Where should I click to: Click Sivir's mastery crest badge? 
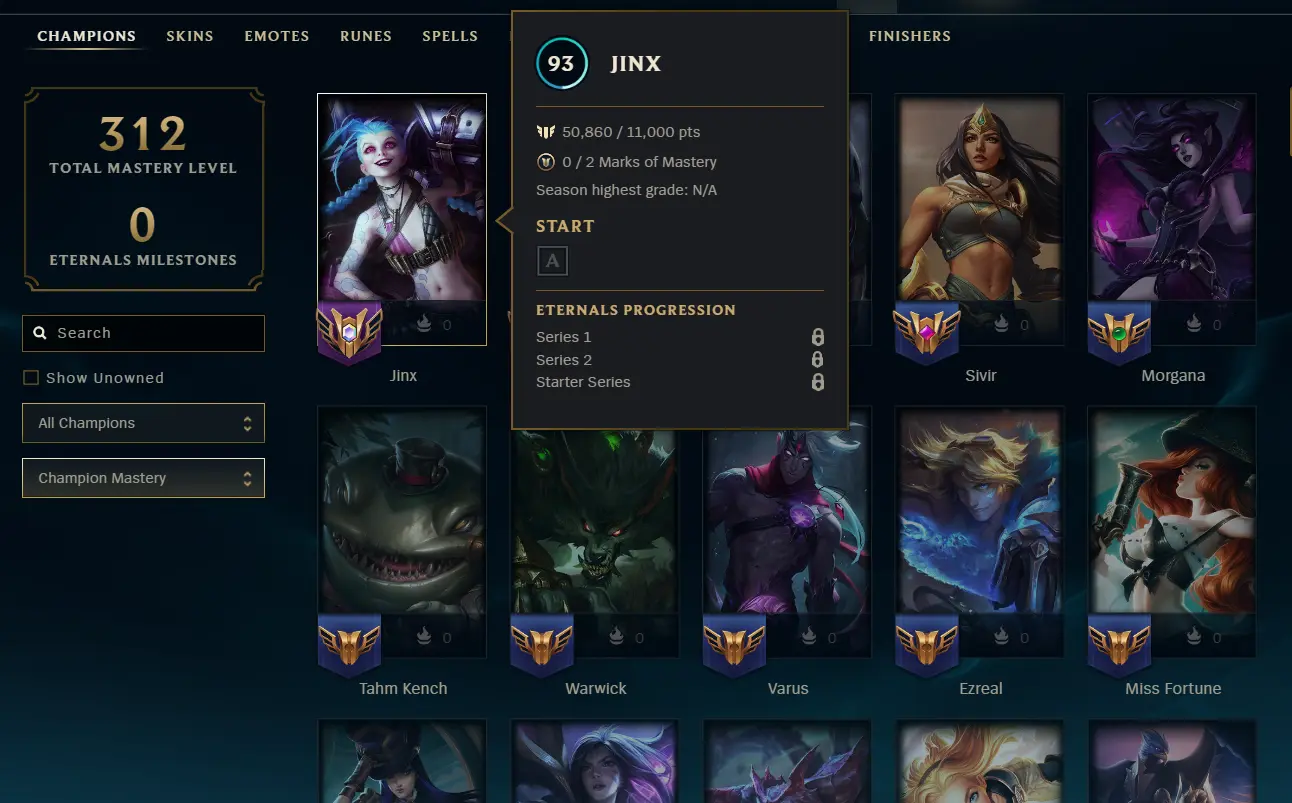tap(927, 333)
